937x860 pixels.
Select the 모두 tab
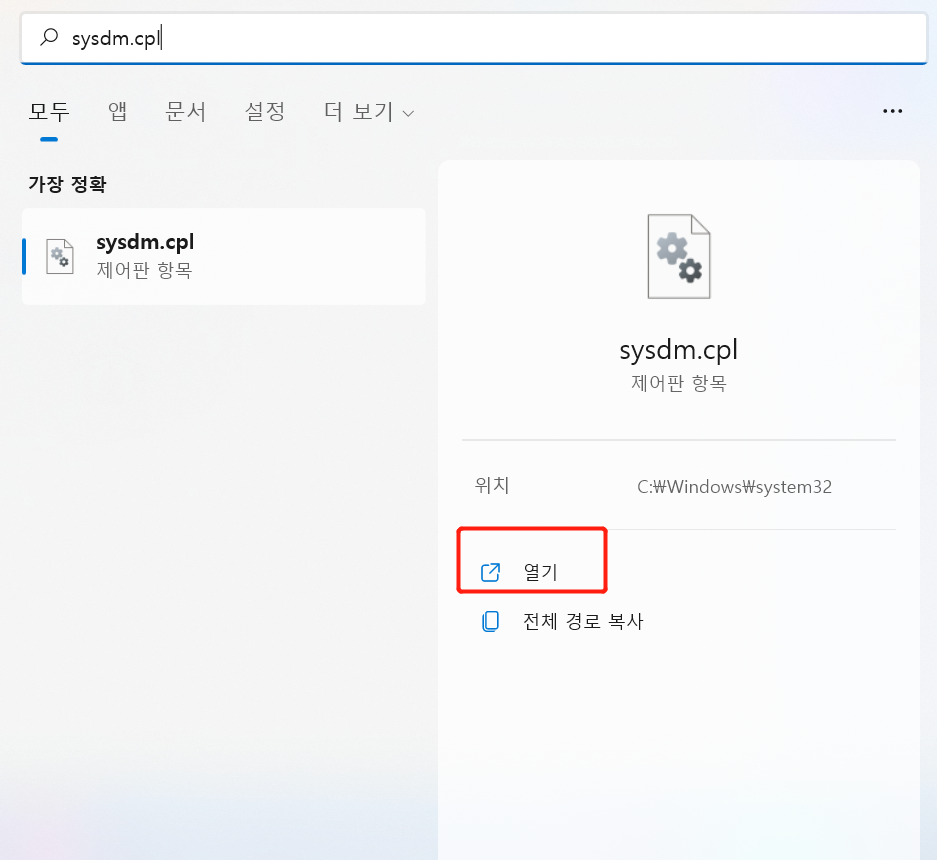(x=49, y=112)
